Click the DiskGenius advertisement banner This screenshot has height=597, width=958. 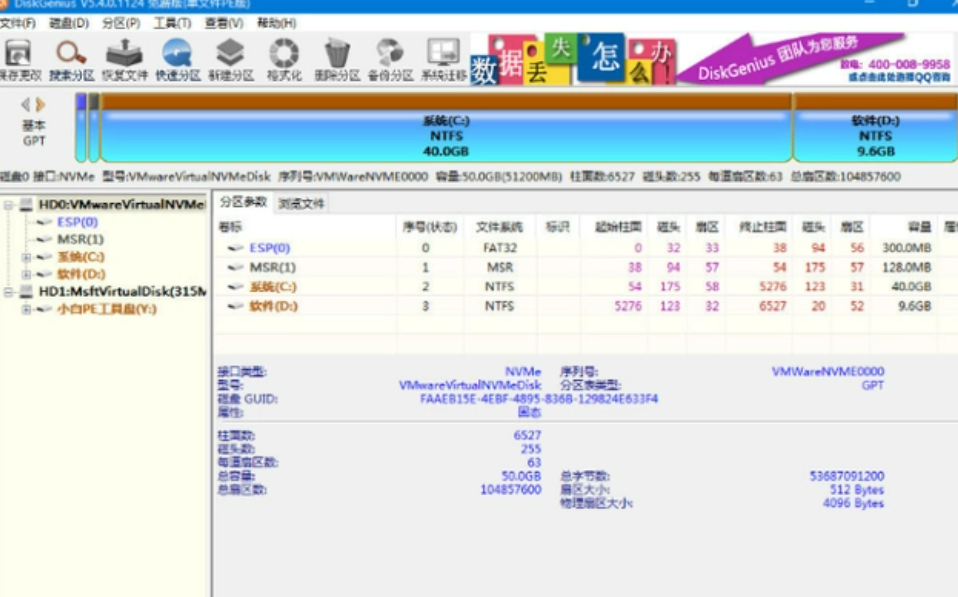click(713, 59)
